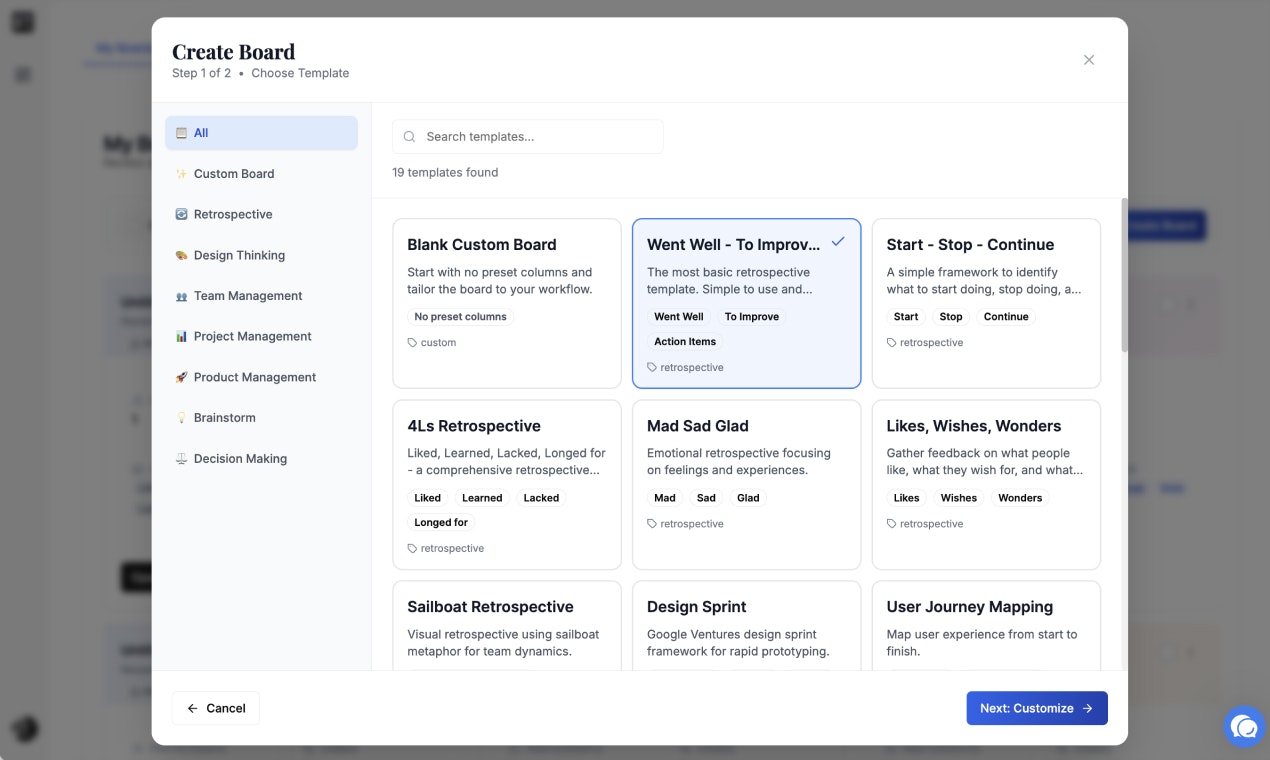1270x760 pixels.
Task: Select the Start - Stop - Continue template
Action: 986,303
